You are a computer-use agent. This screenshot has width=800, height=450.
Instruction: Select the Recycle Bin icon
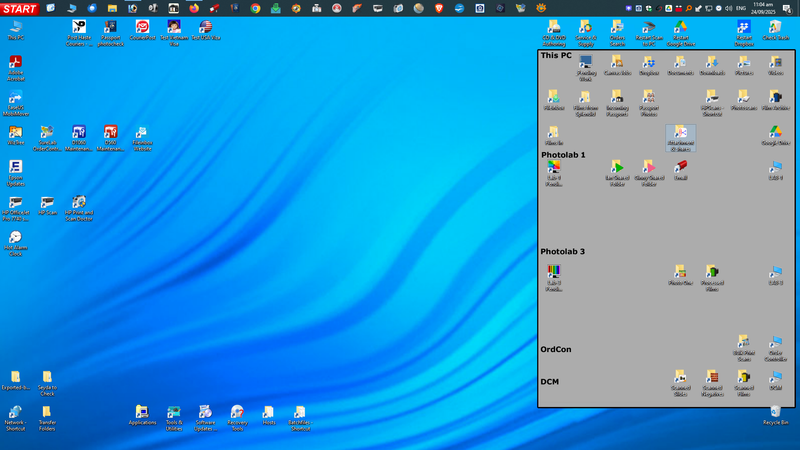tap(776, 414)
